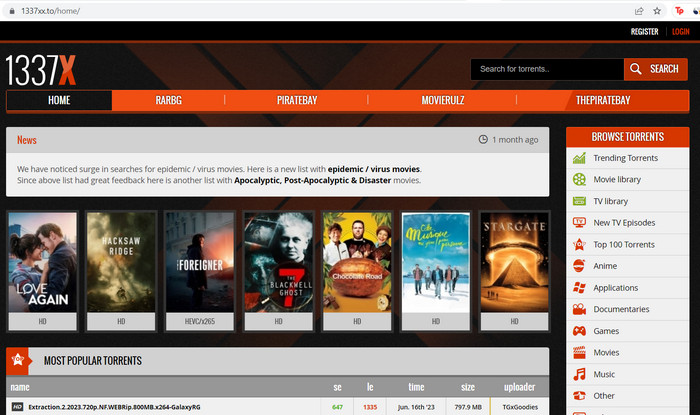Screen dimensions: 700x415
Task: Open Apocalyptic, Post-Apocalyptic & Disaster link
Action: (312, 180)
